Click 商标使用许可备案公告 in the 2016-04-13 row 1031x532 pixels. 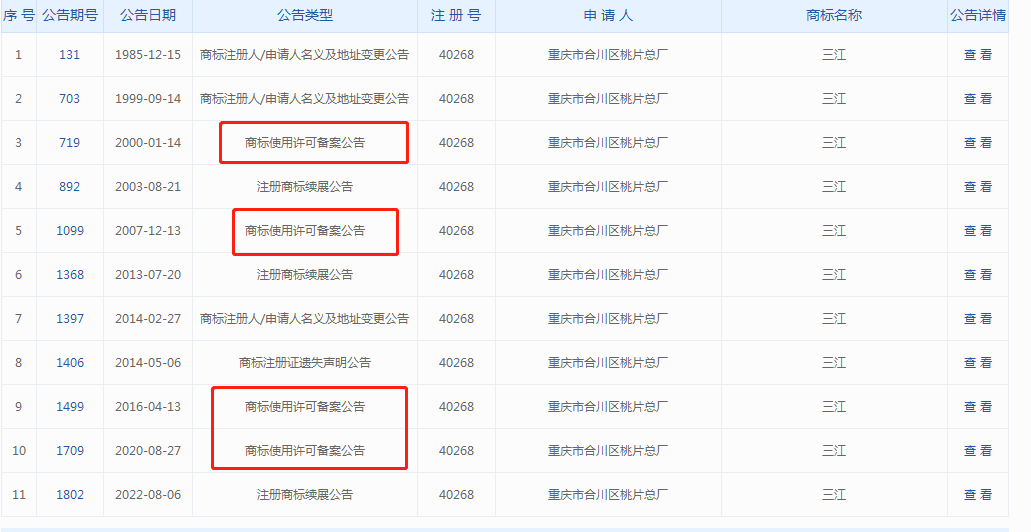pyautogui.click(x=305, y=406)
